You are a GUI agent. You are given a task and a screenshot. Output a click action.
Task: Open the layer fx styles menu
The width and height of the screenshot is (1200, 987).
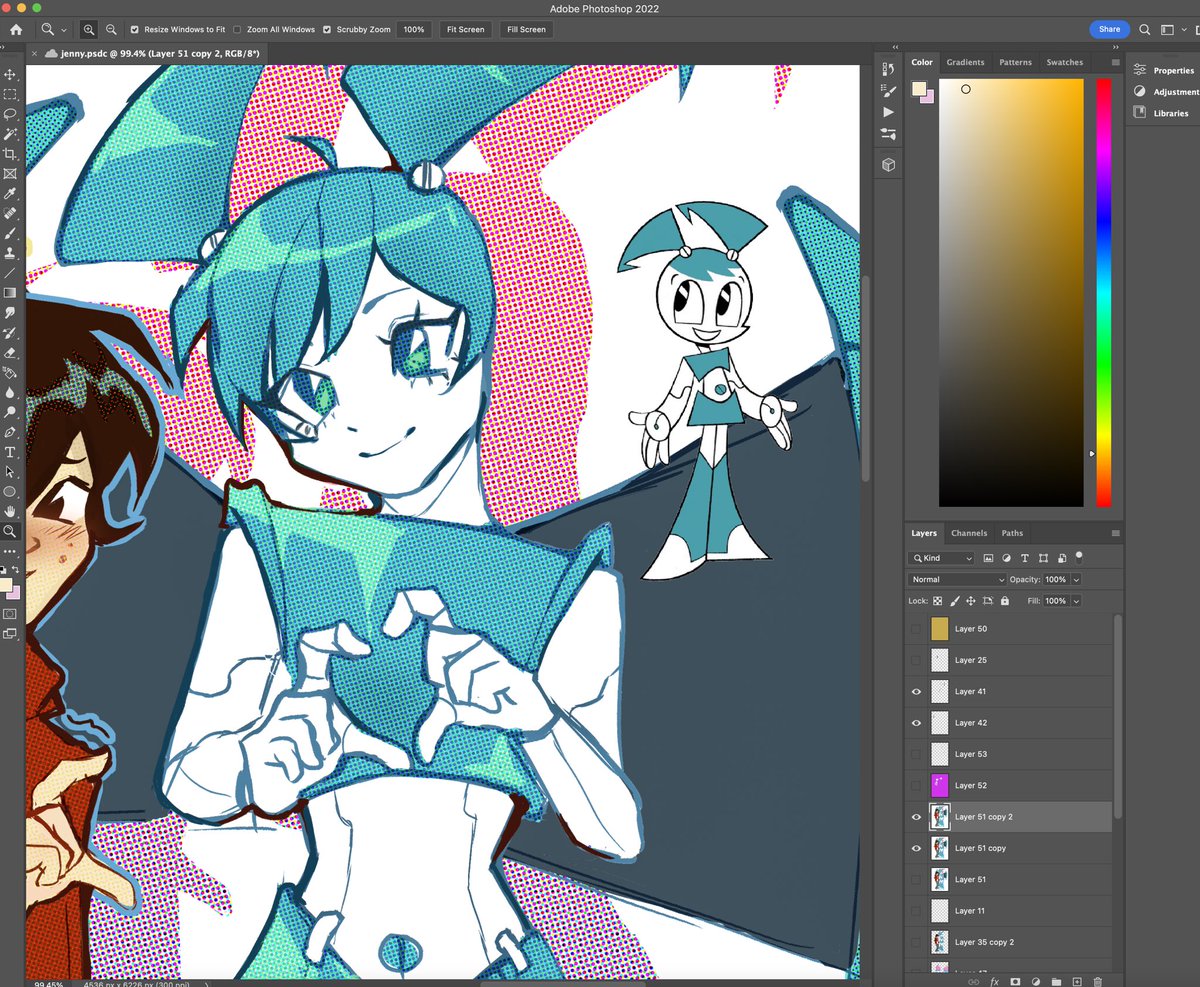tap(994, 982)
